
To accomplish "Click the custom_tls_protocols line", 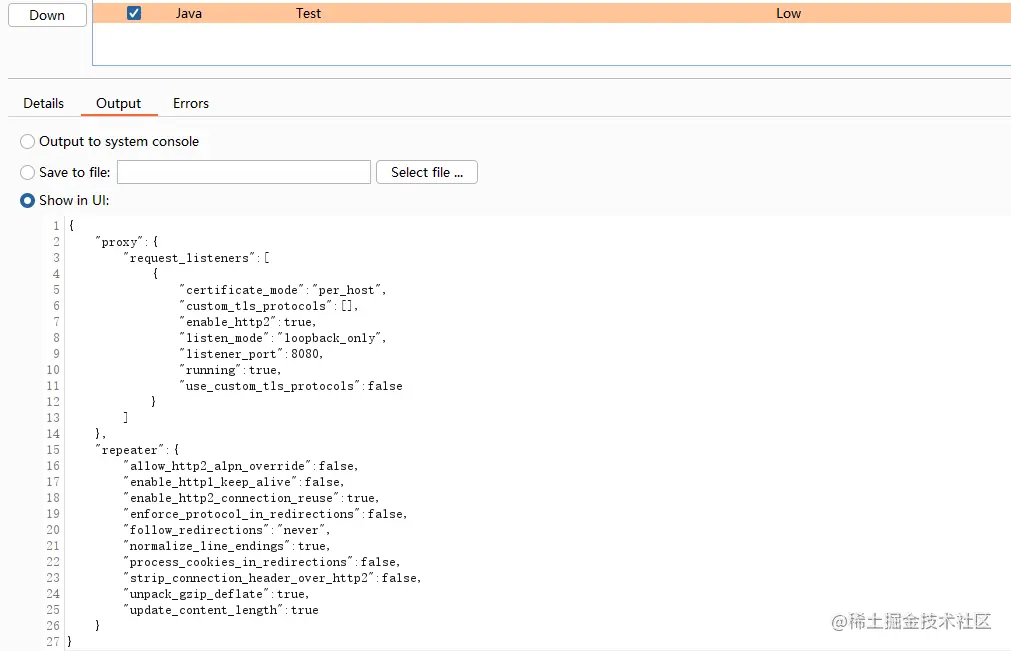I will click(x=269, y=306).
